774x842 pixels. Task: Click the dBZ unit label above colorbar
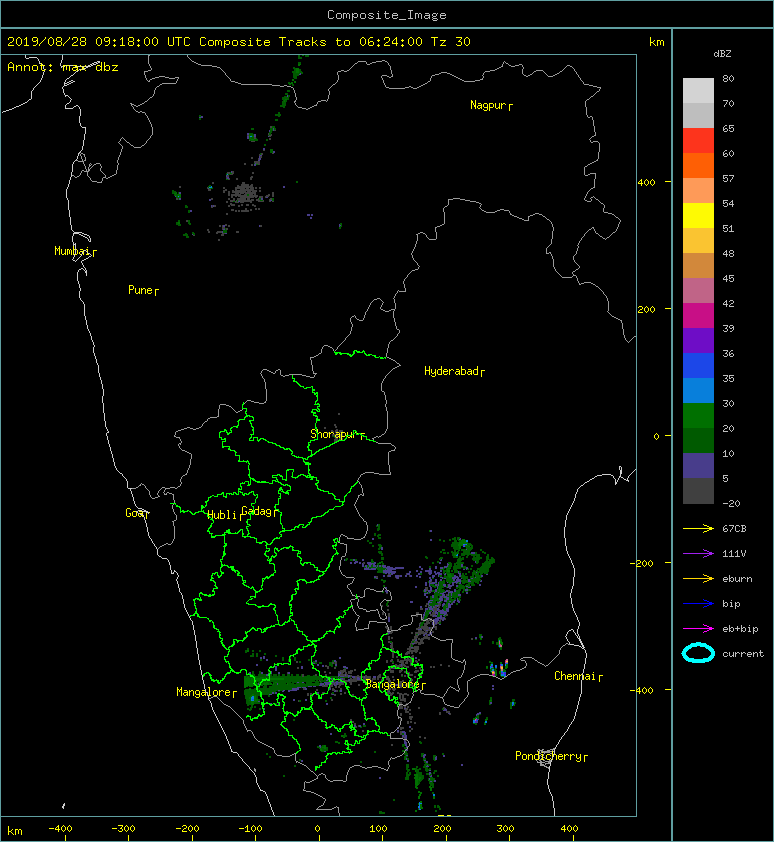tap(722, 54)
